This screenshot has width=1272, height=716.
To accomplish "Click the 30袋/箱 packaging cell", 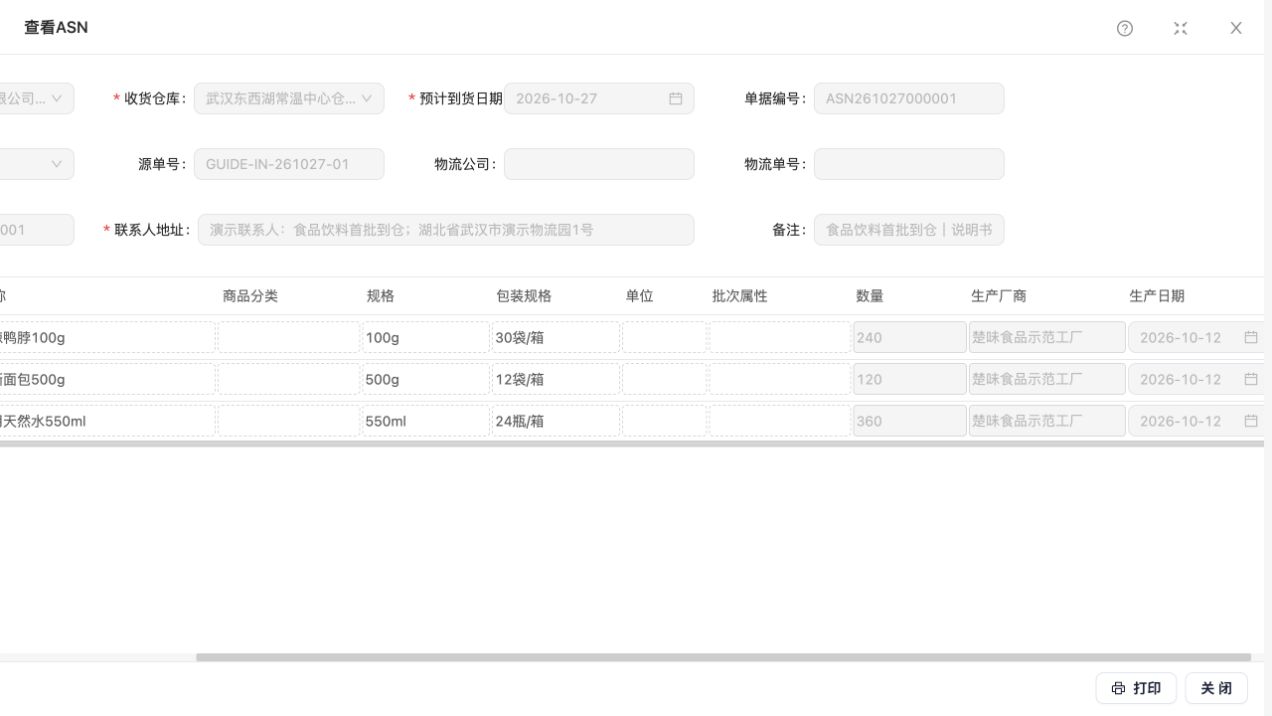I will (x=555, y=338).
